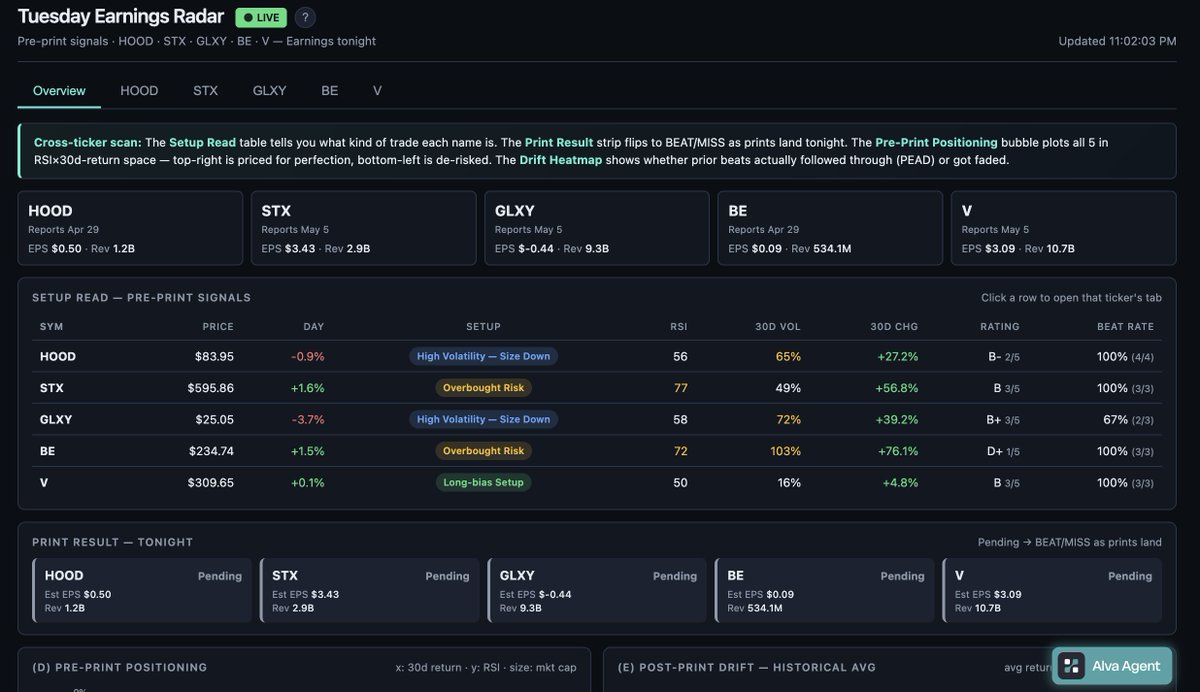Click the B+ 3/5 rating cell
This screenshot has width=1200, height=692.
click(x=1001, y=419)
